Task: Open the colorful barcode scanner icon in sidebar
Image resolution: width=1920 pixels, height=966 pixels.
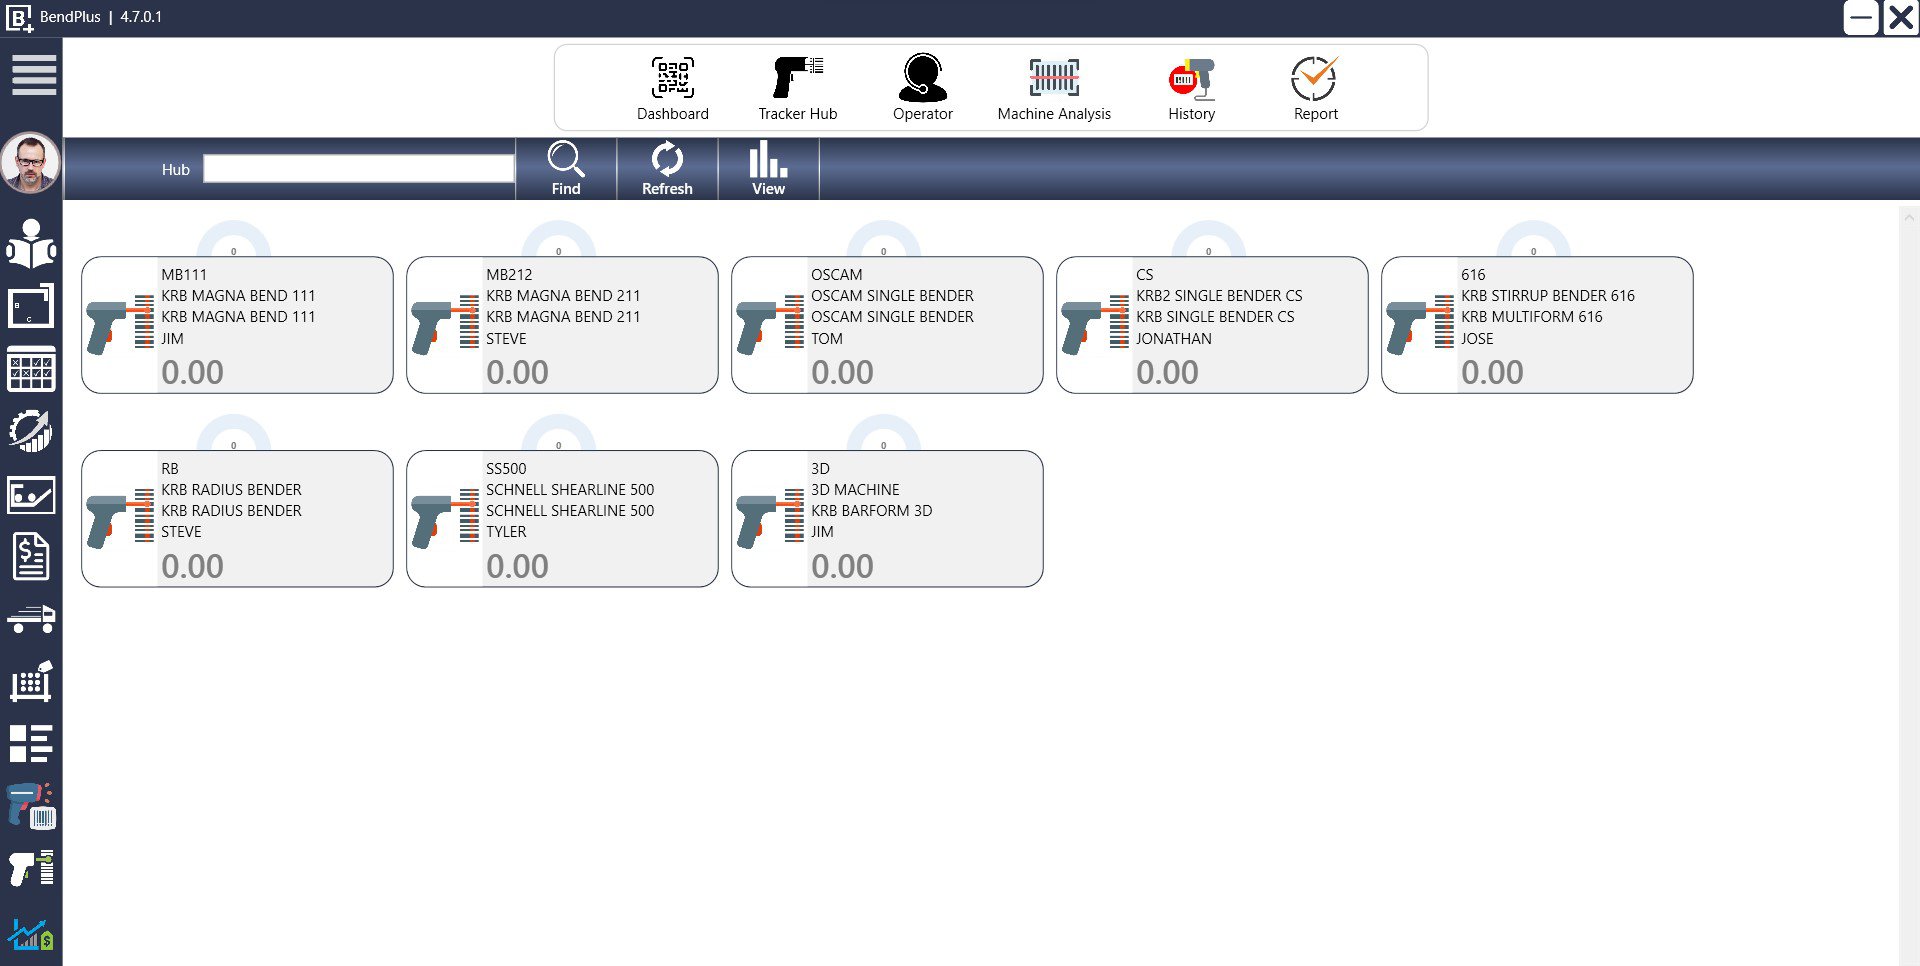Action: pyautogui.click(x=29, y=805)
